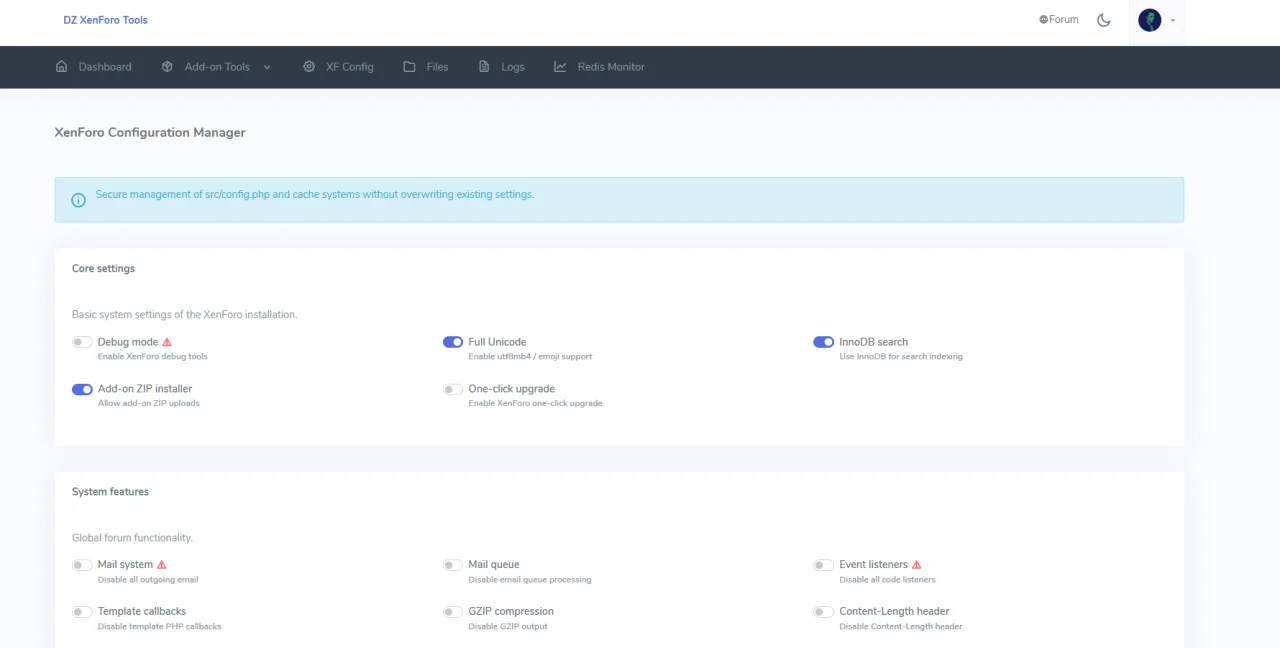Click the Dashboard home icon

(62, 67)
